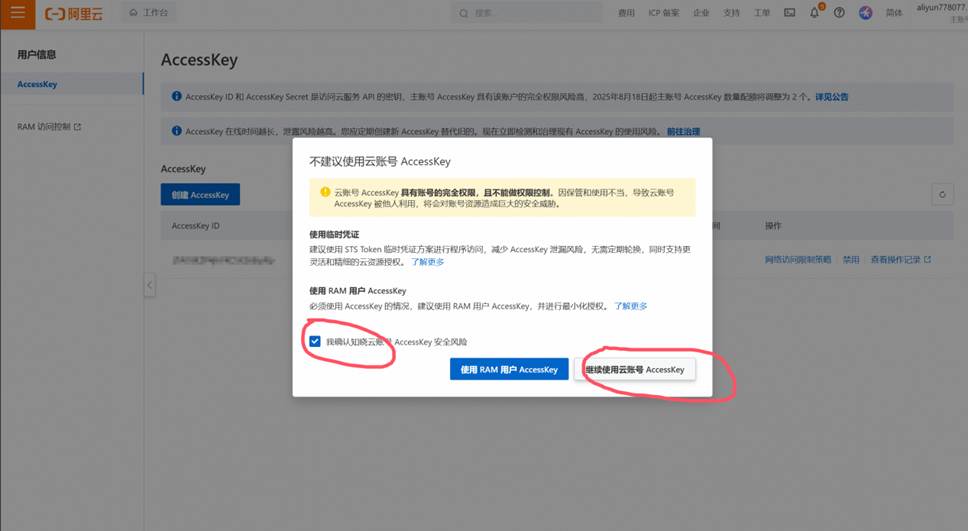Open the 费用 menu in top bar
The height and width of the screenshot is (531, 968).
coord(626,13)
